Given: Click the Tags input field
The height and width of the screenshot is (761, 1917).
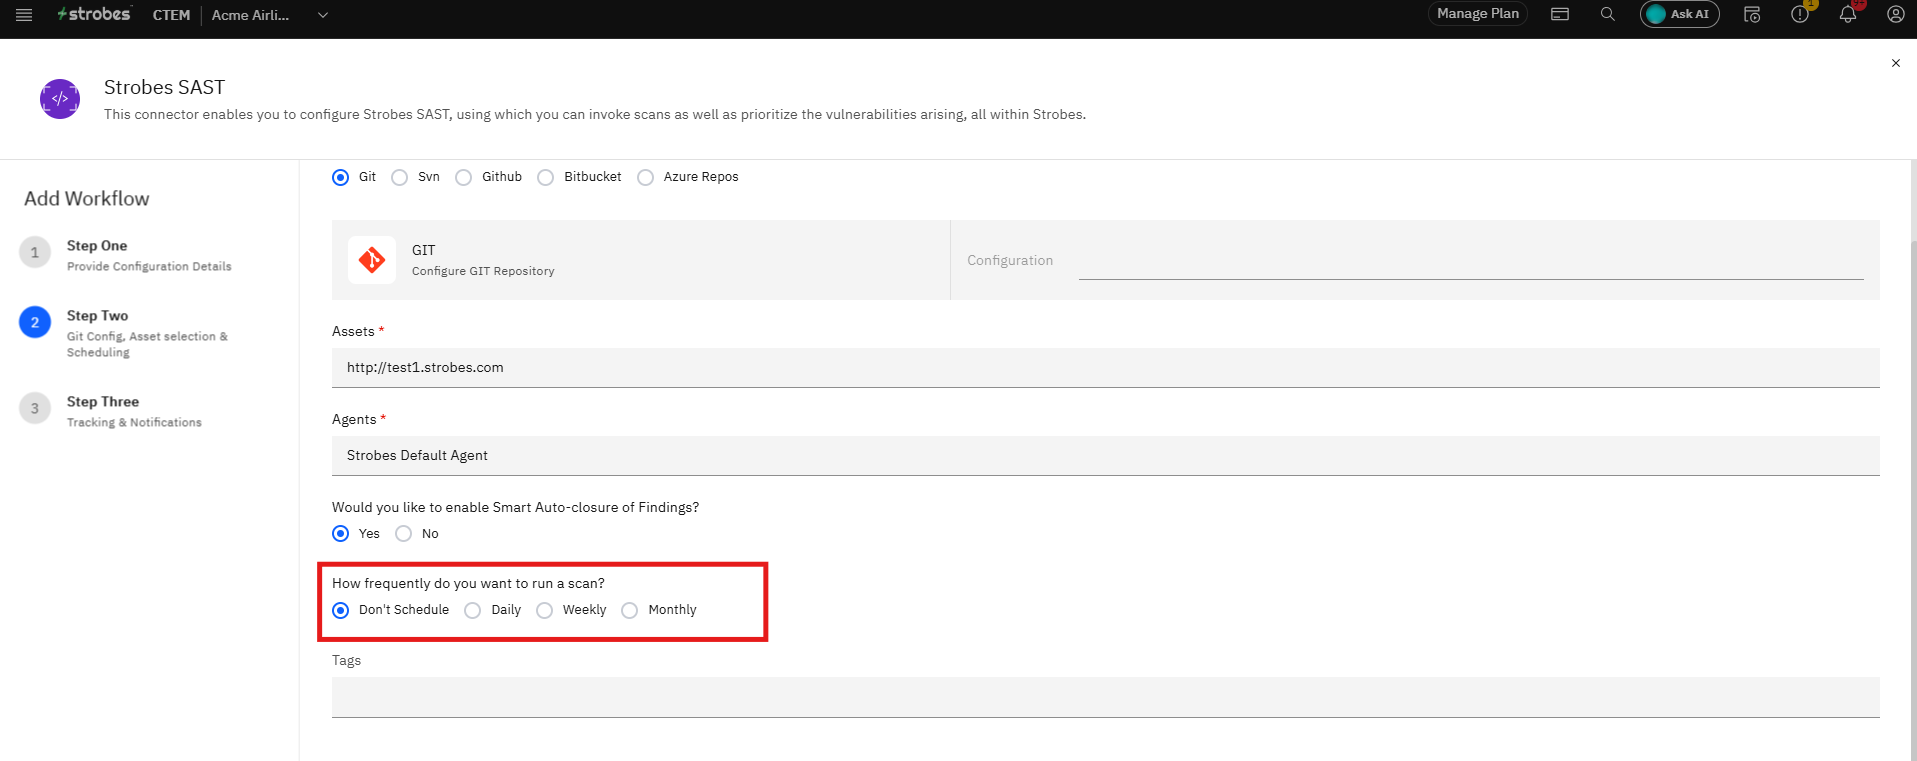Looking at the screenshot, I should tap(1106, 697).
